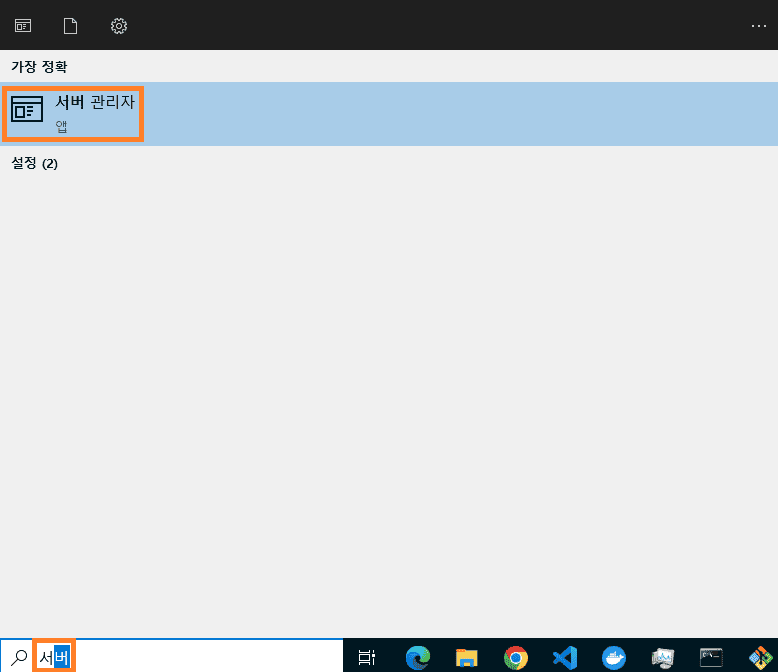Open Visual Studio Code from the taskbar
Image resolution: width=778 pixels, height=672 pixels.
tap(565, 658)
